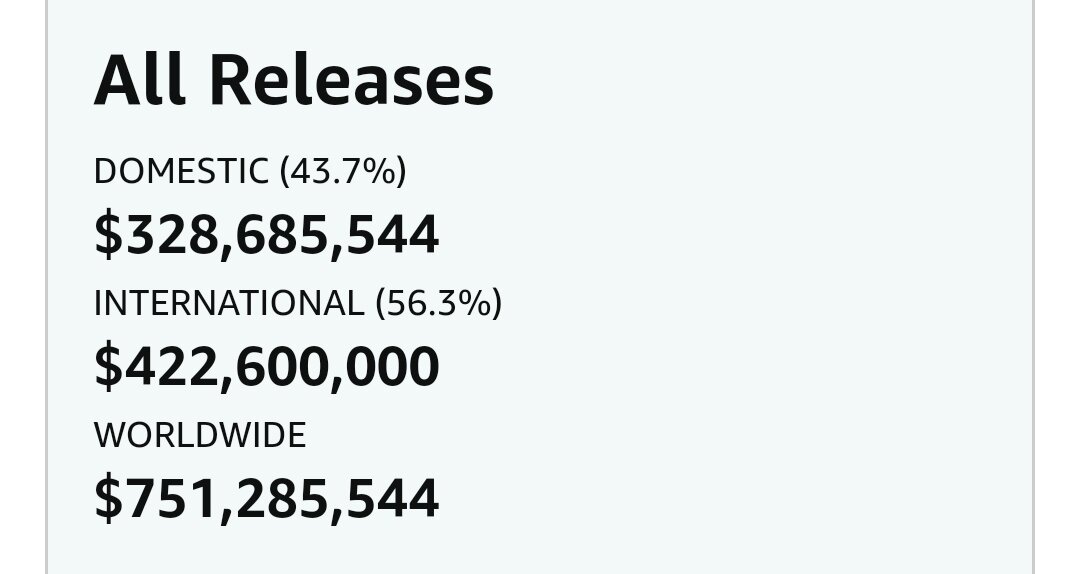Click the $328,685,544 domestic gross
Screen dimensions: 1080x574
267,236
